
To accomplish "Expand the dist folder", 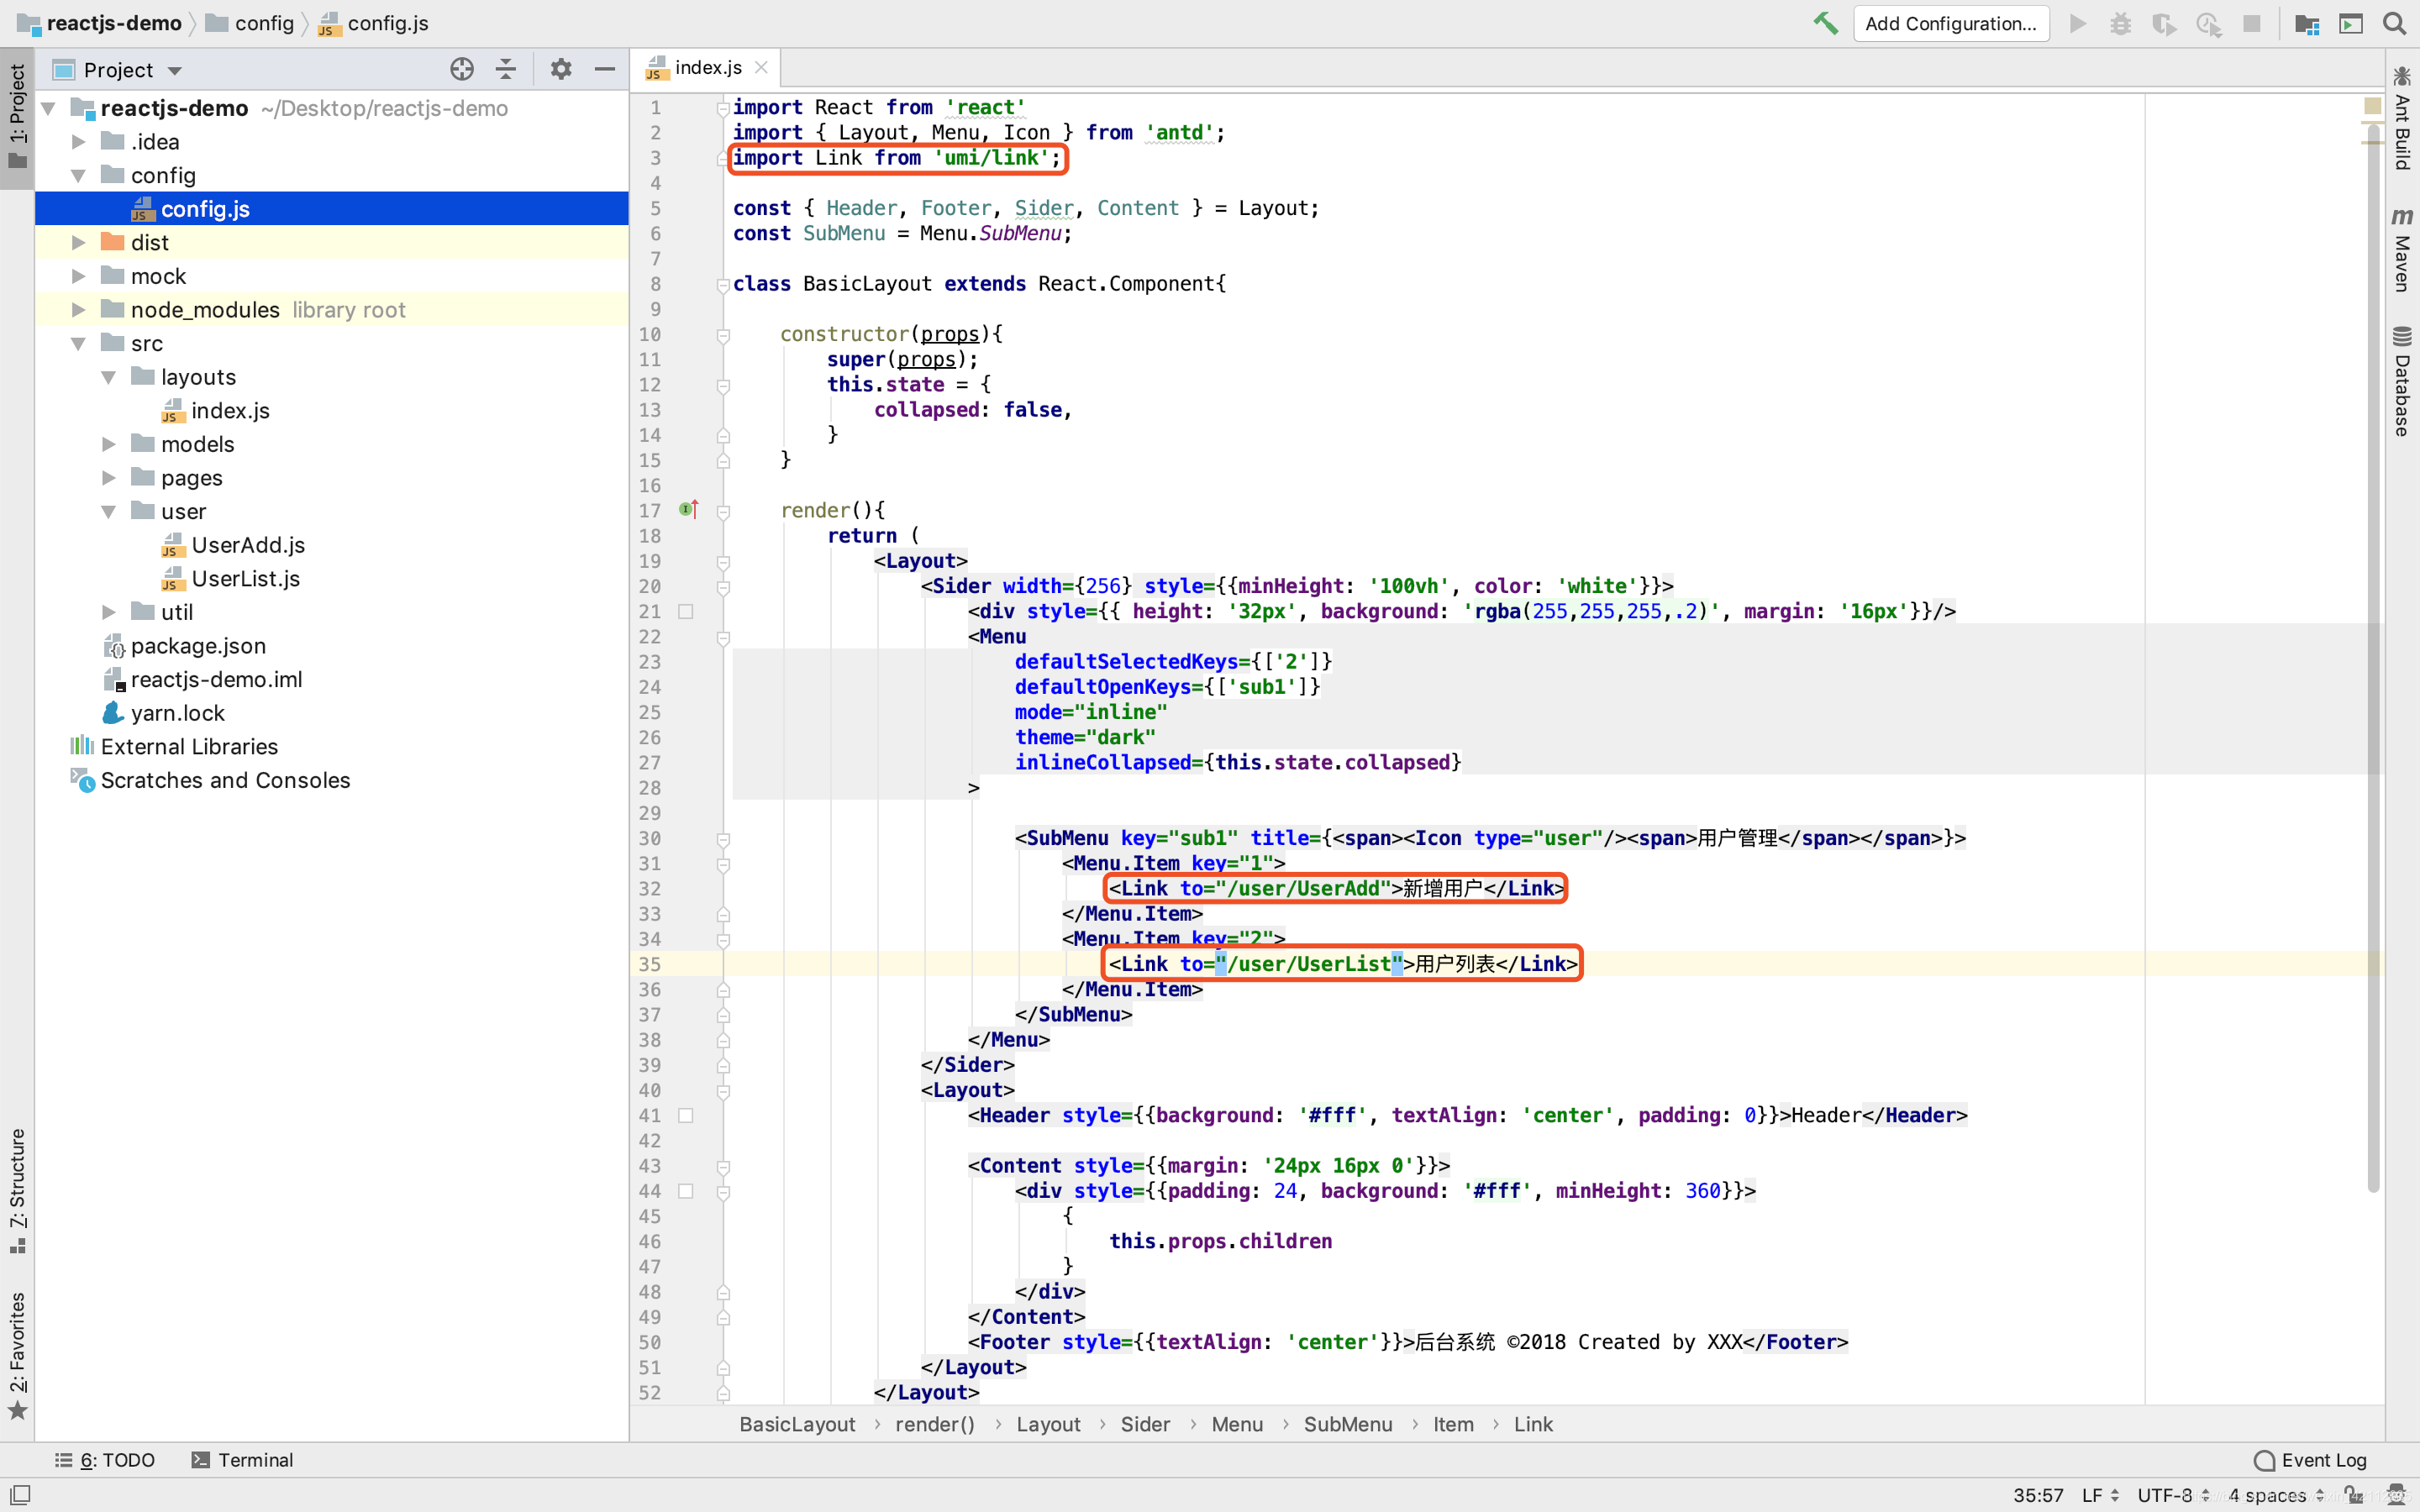I will pyautogui.click(x=78, y=243).
